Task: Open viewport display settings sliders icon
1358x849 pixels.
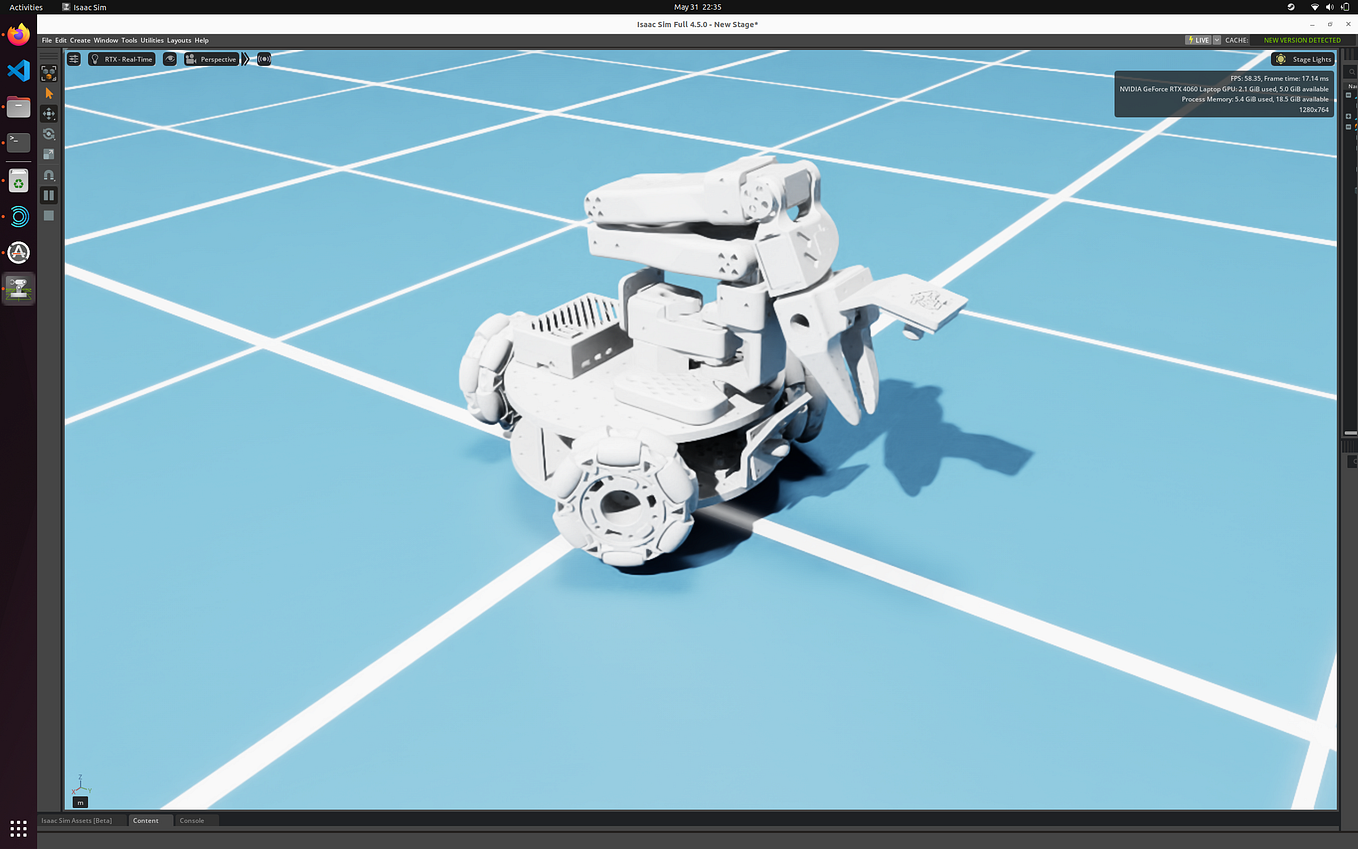Action: (x=74, y=59)
